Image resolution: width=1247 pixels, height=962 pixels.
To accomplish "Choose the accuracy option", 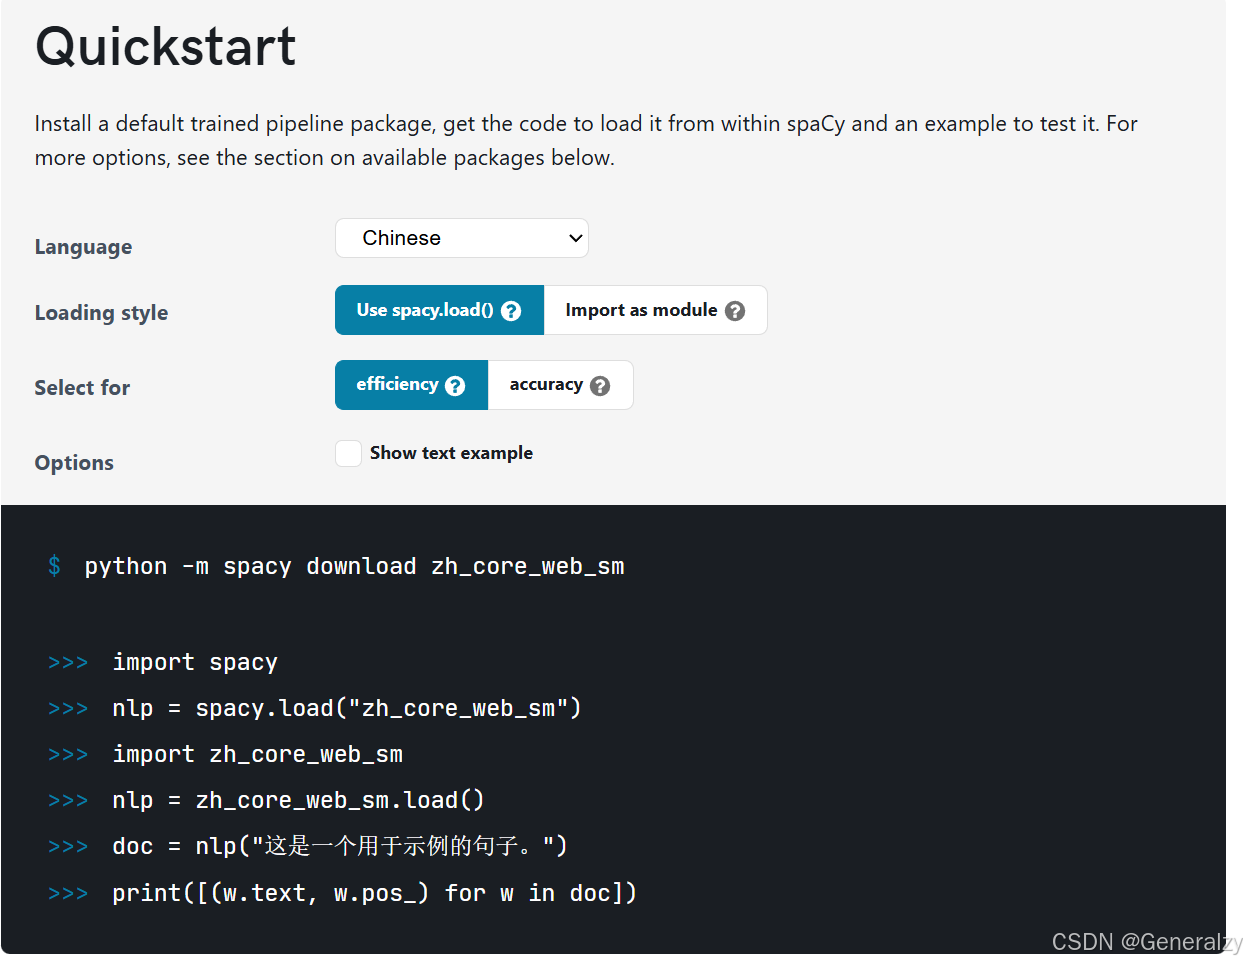I will (560, 385).
